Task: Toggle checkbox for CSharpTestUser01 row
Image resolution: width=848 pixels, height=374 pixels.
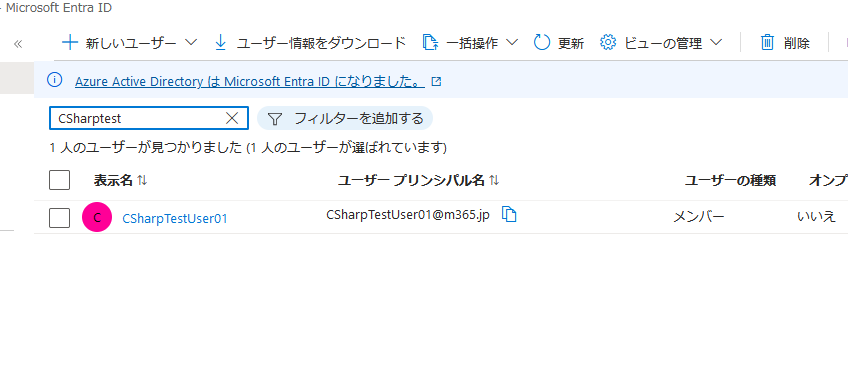Action: [59, 218]
